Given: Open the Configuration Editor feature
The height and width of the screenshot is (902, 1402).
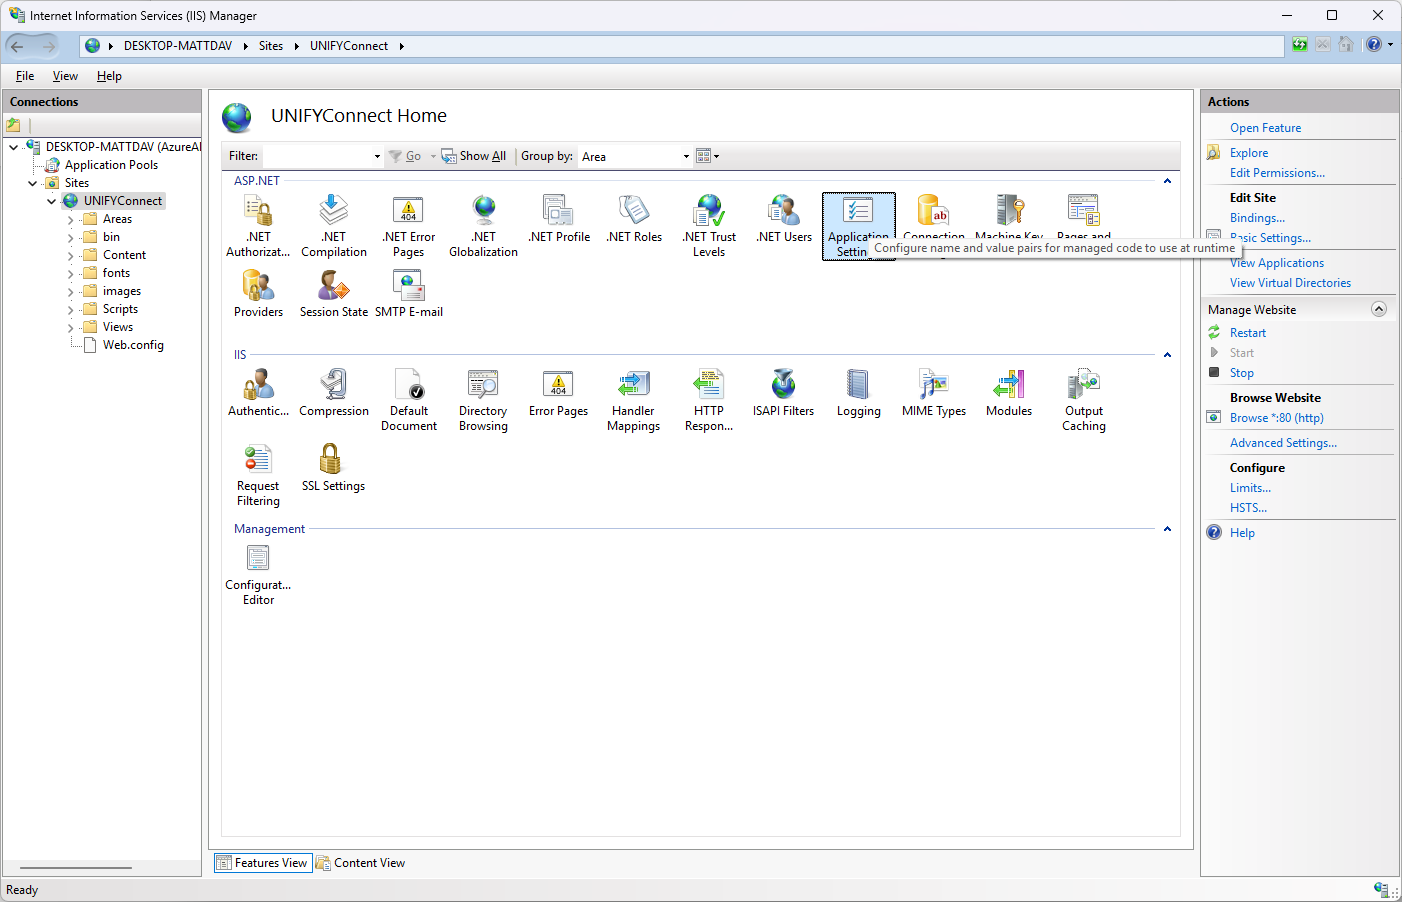Looking at the screenshot, I should tap(258, 574).
